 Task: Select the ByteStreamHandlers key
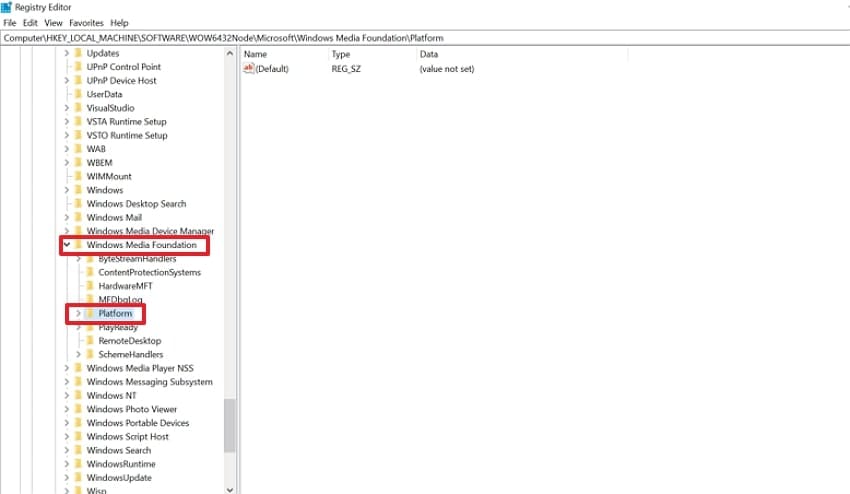(137, 259)
